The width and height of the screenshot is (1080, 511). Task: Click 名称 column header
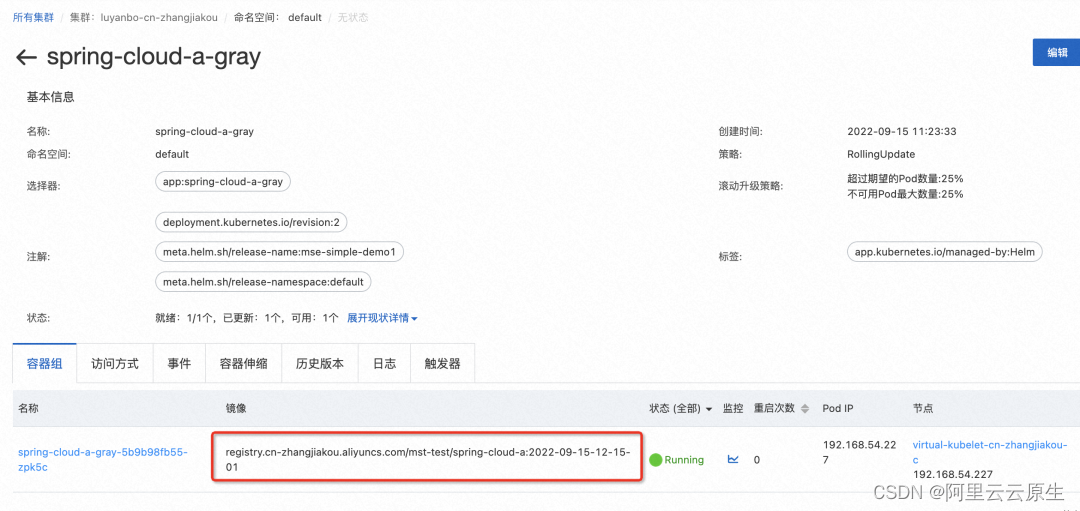click(28, 408)
